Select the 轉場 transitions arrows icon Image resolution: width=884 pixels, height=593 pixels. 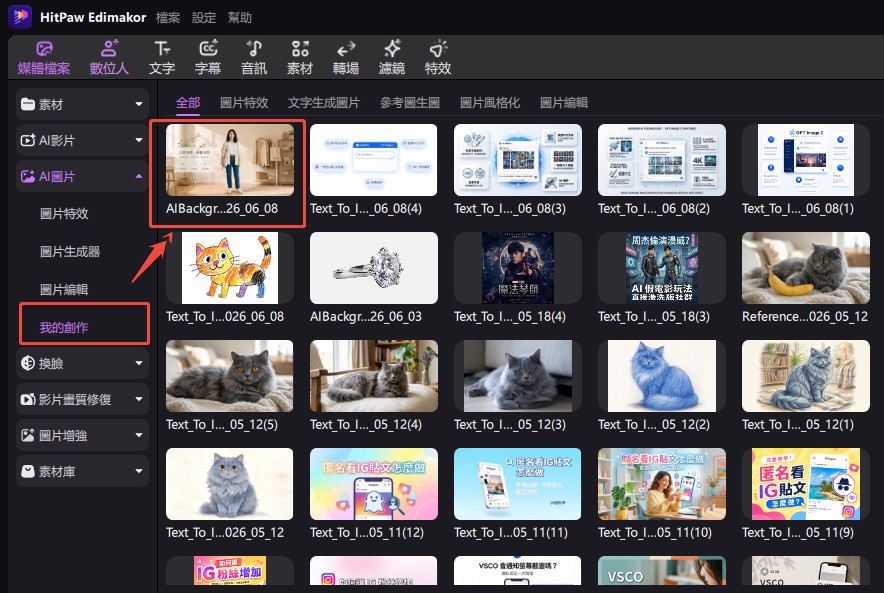pos(346,48)
